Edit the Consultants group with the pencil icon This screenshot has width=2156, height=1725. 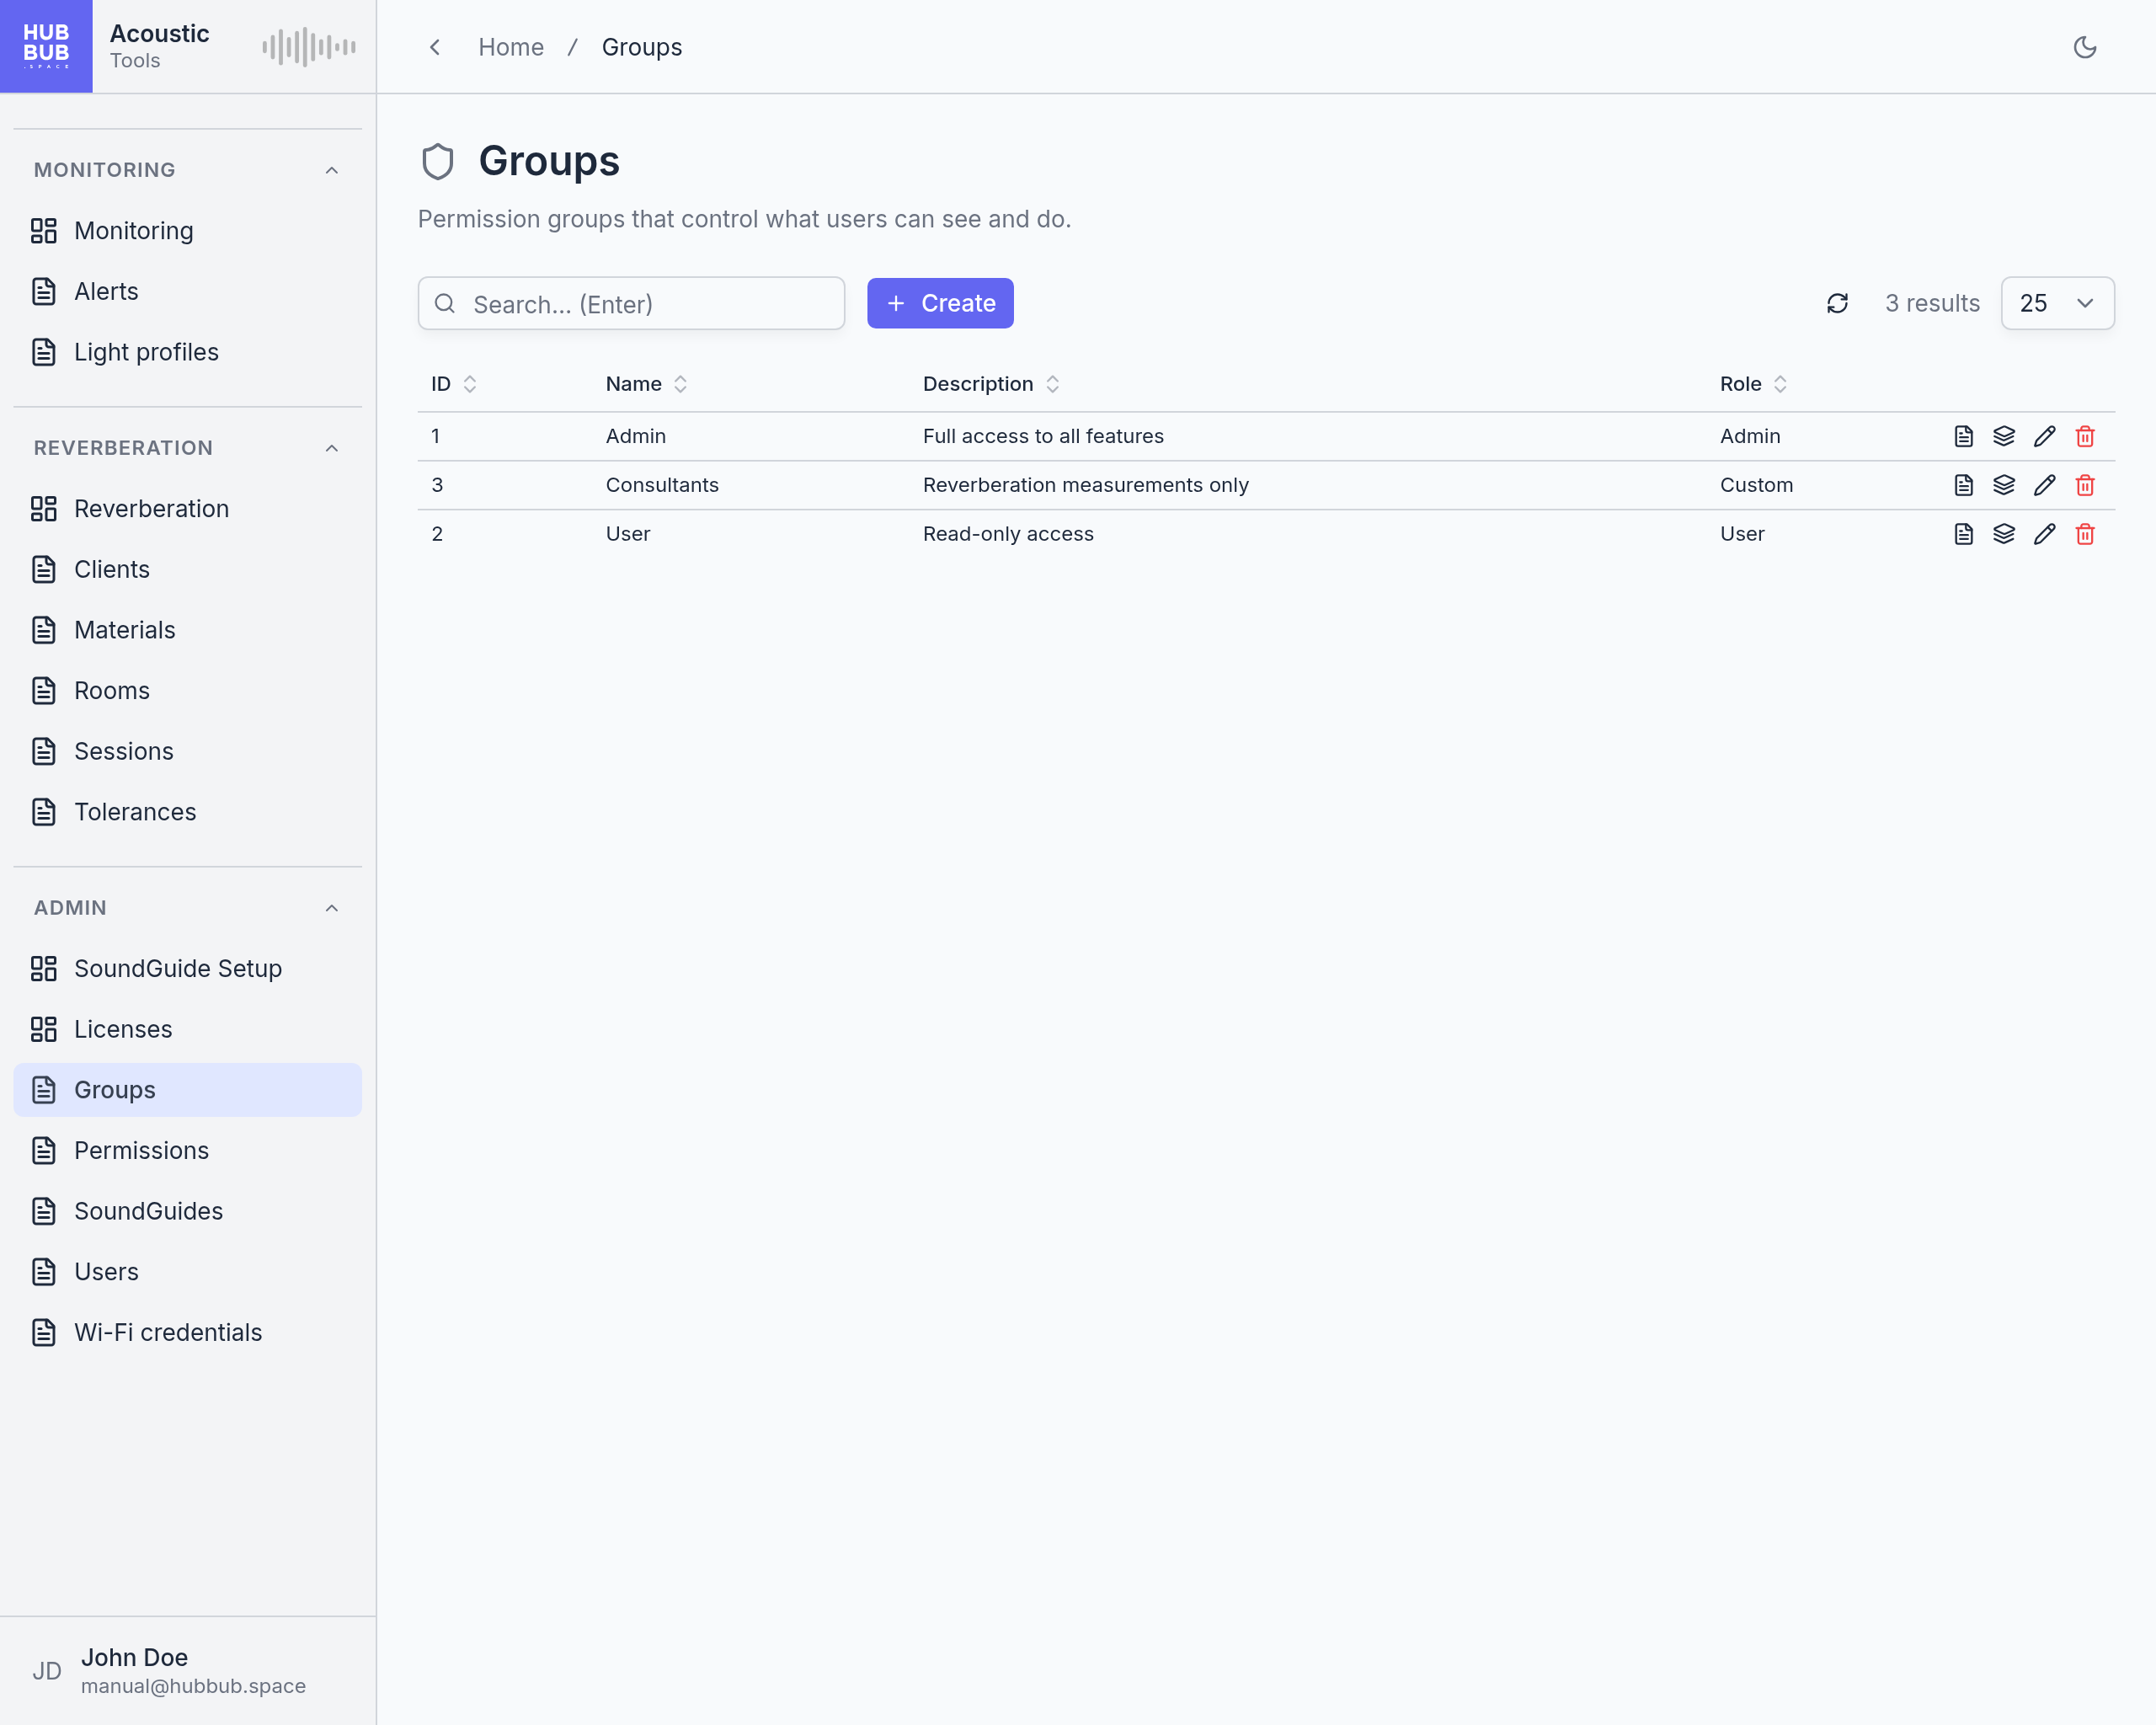2044,485
